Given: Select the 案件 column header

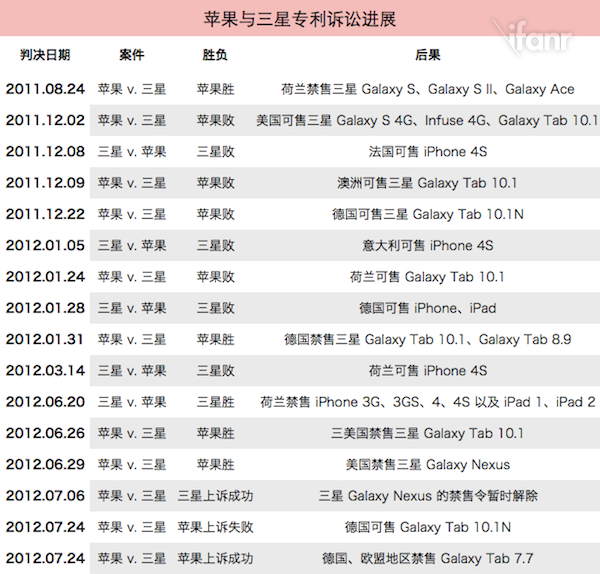Looking at the screenshot, I should point(131,54).
